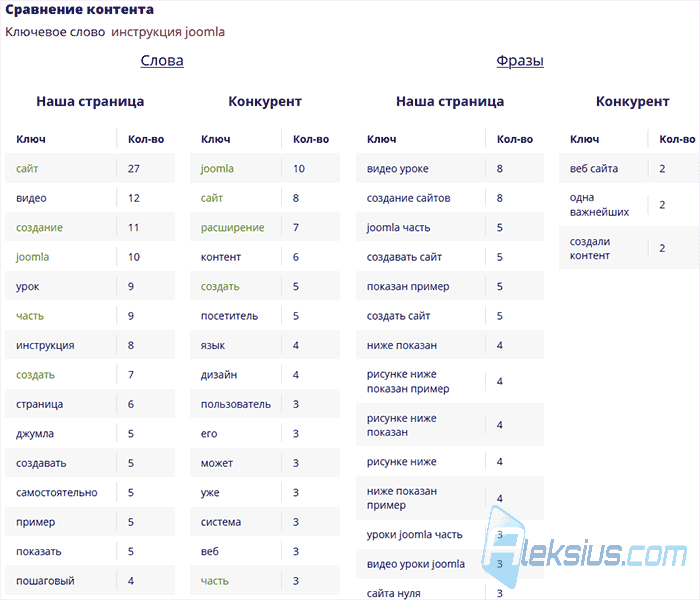Image resolution: width=700 pixels, height=600 pixels.
Task: Select the 'самостоятельно' word row
Action: pyautogui.click(x=90, y=492)
